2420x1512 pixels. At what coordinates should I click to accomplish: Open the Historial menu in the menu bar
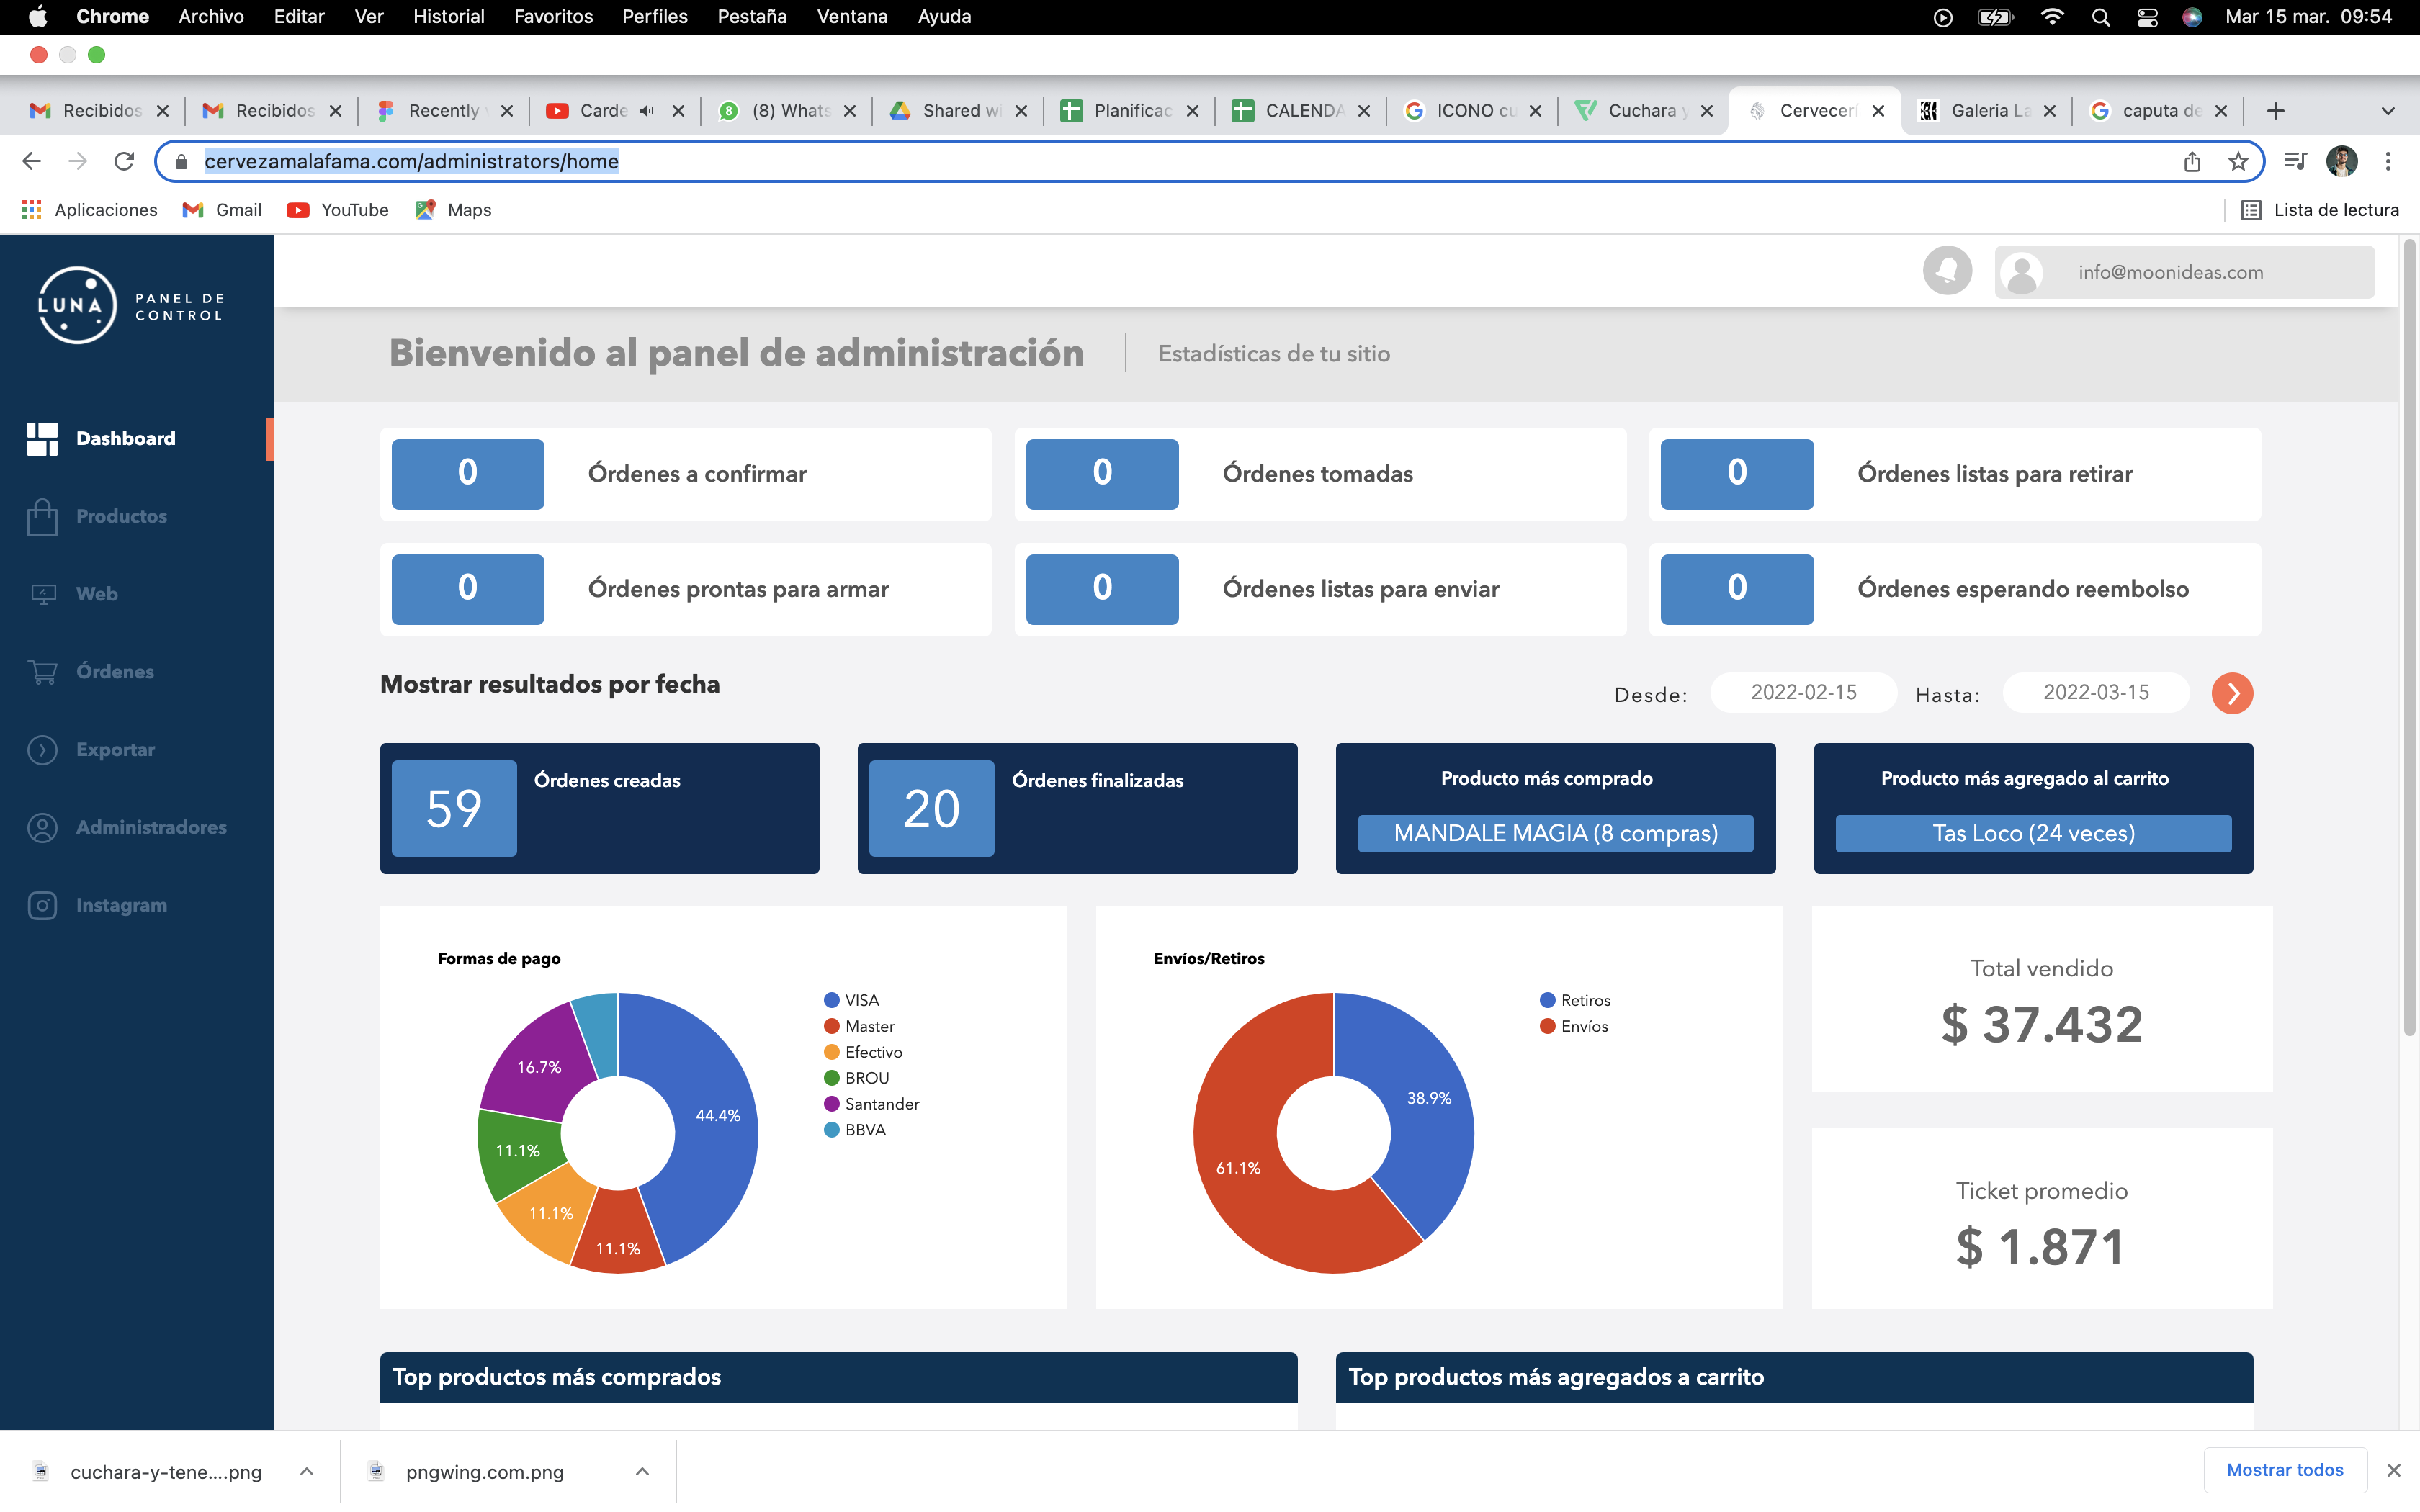click(x=448, y=17)
